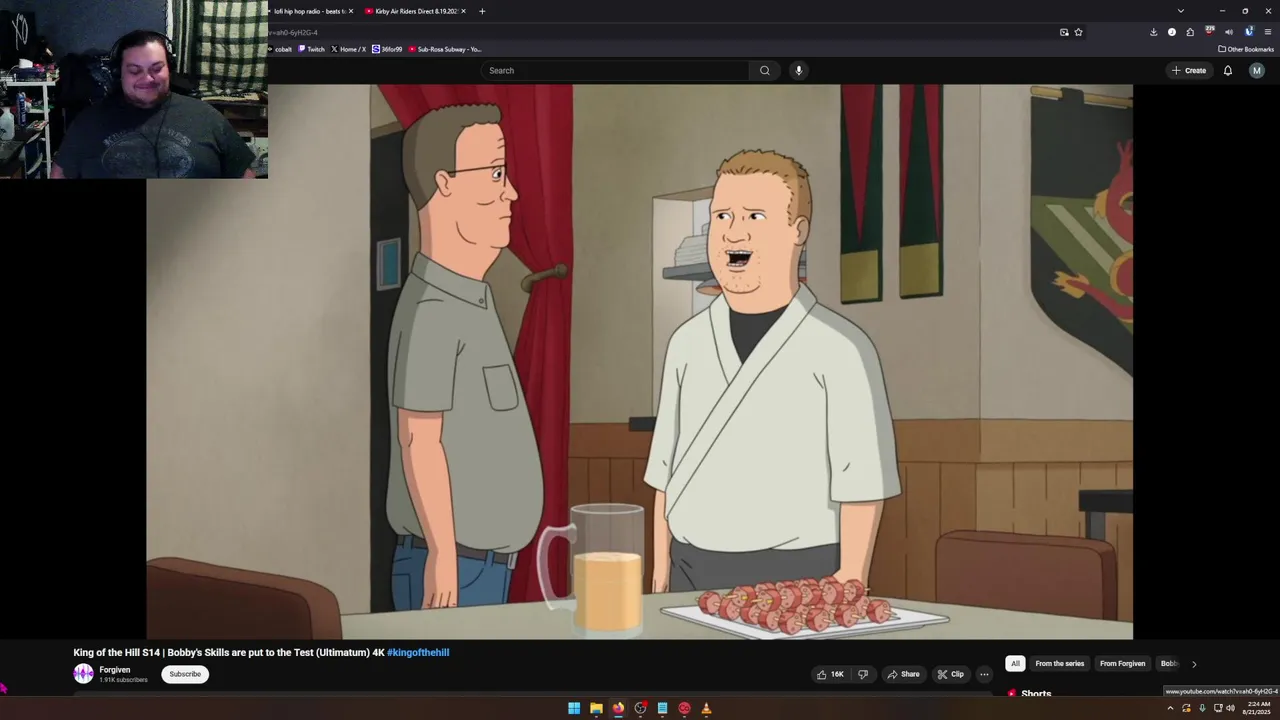The height and width of the screenshot is (720, 1280).
Task: Open Windows Start menu
Action: click(574, 708)
